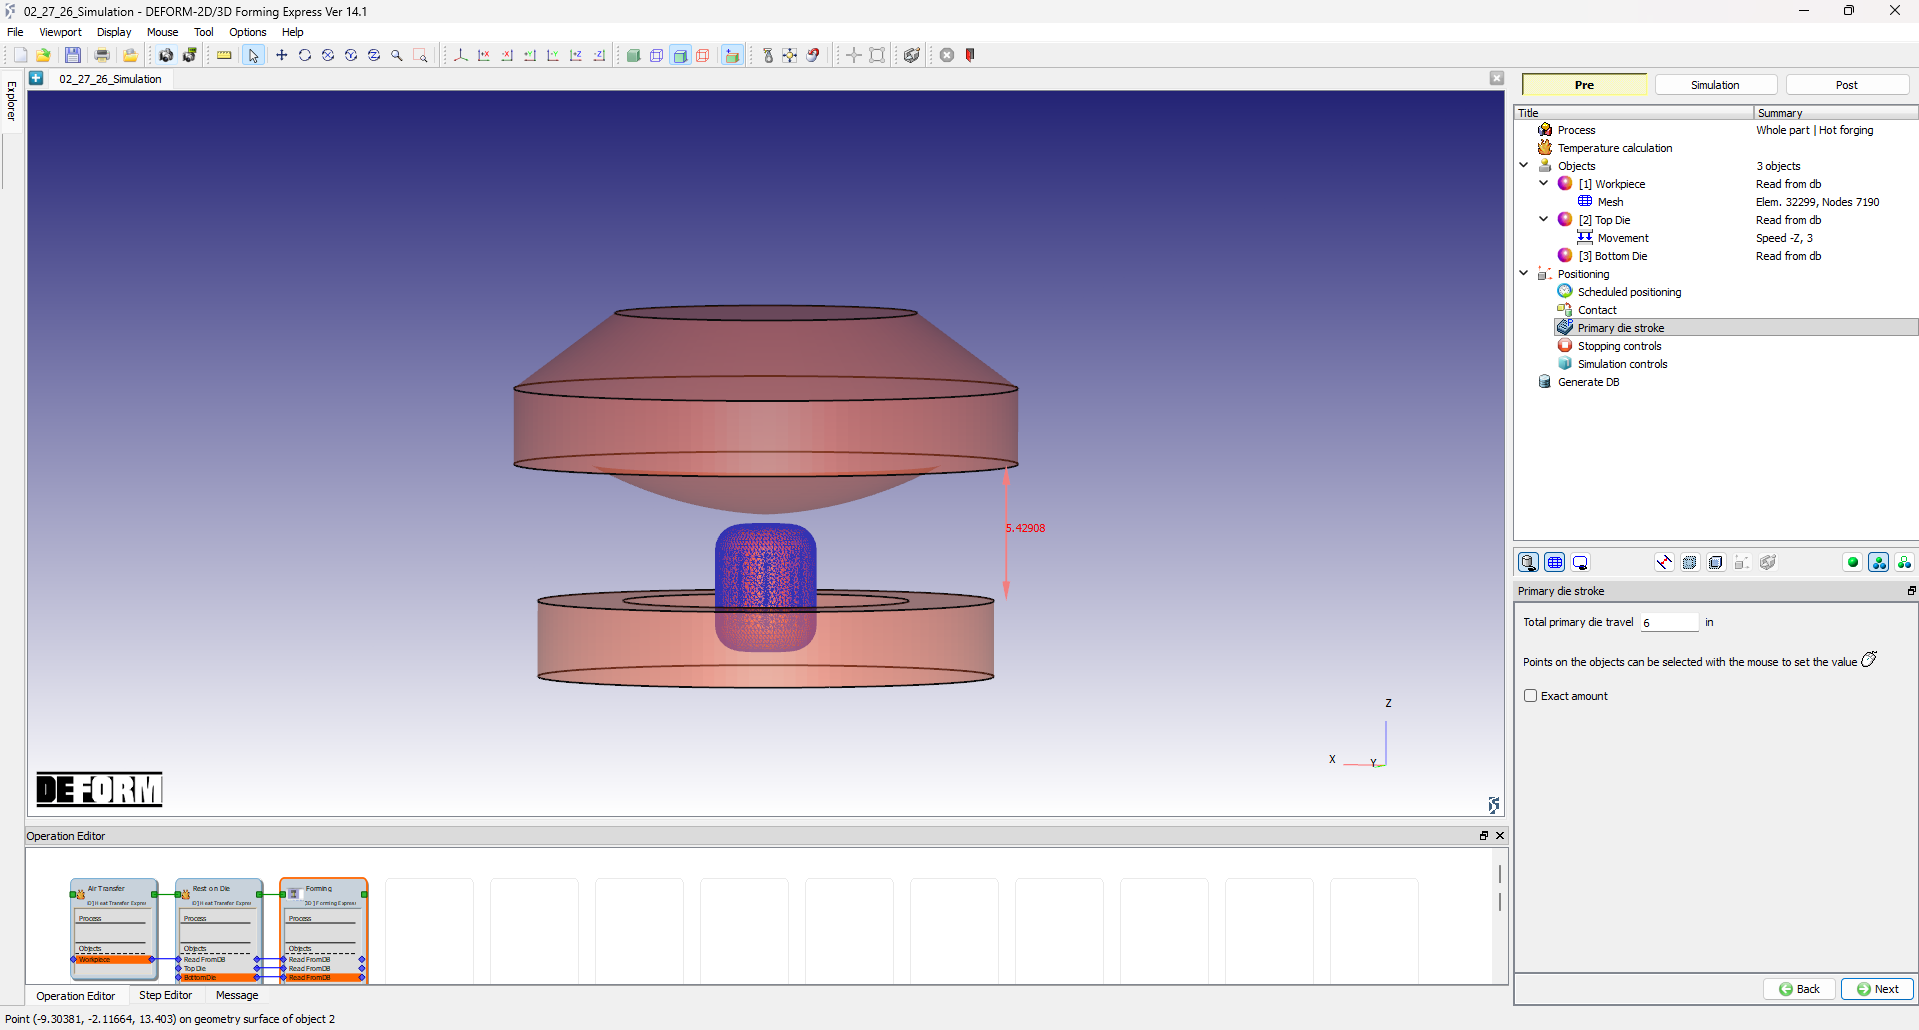Switch to solid shaded display mode
Viewport: 1919px width, 1030px height.
[634, 55]
